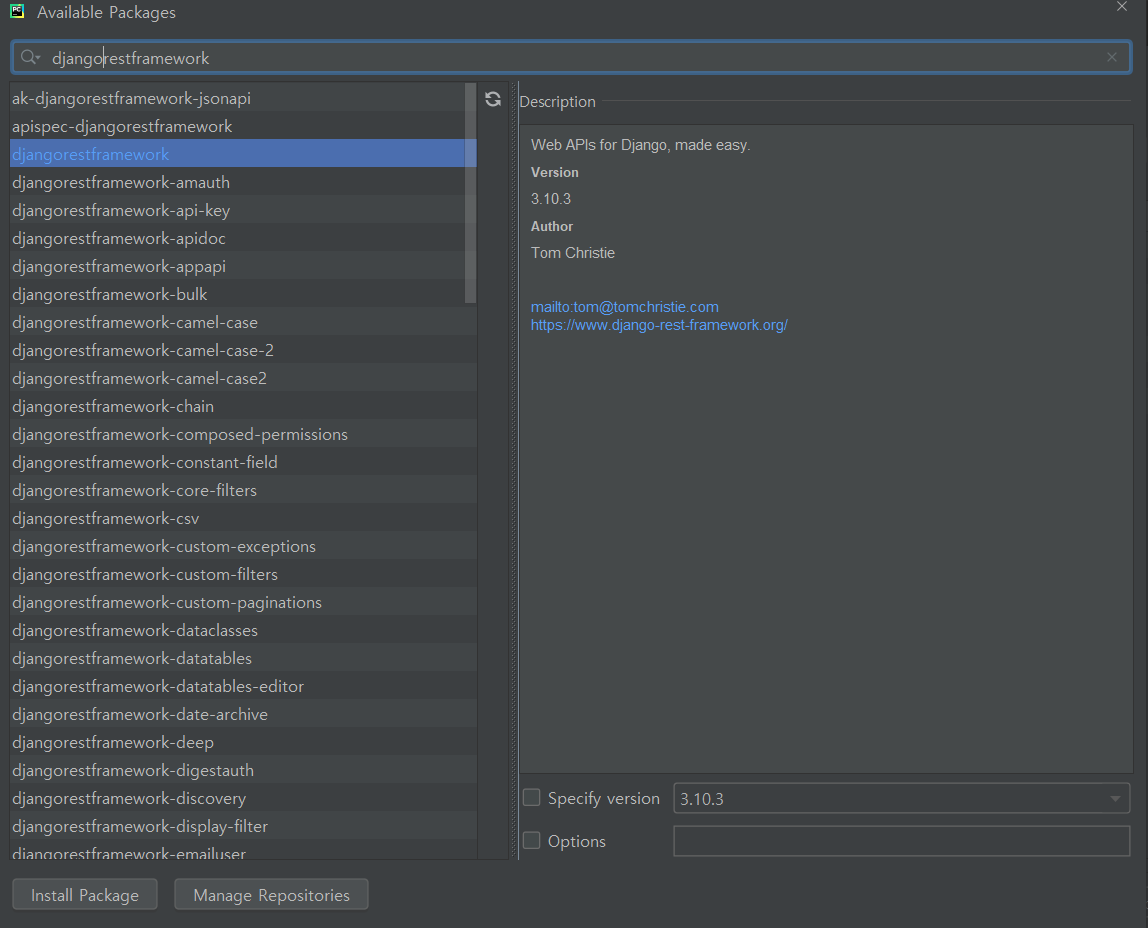Open the django-rest-framework.org link
Screen dimensions: 1148x928
coord(659,325)
